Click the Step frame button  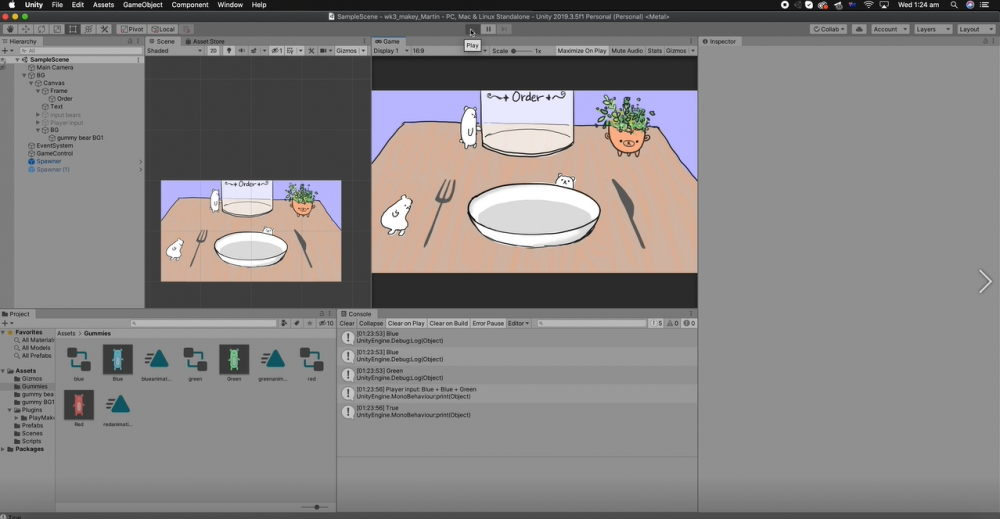pyautogui.click(x=505, y=29)
